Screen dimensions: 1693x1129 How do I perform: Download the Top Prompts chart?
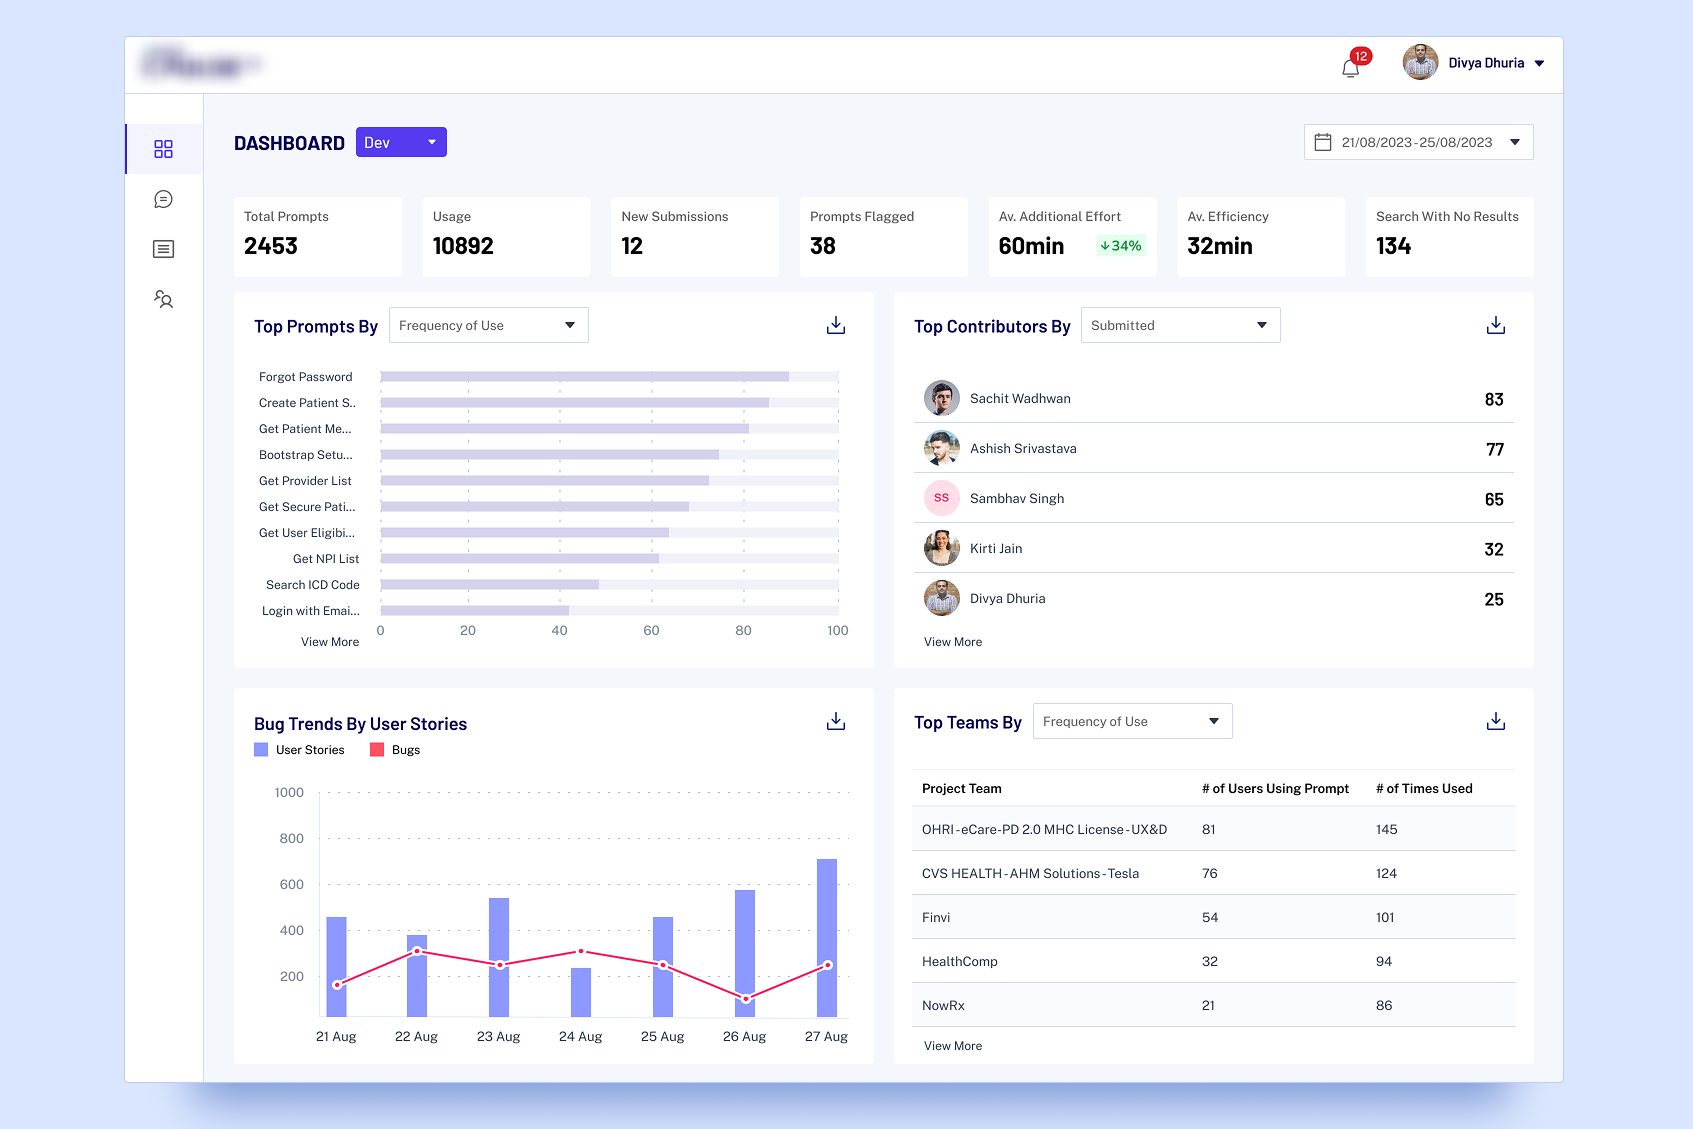click(x=836, y=326)
